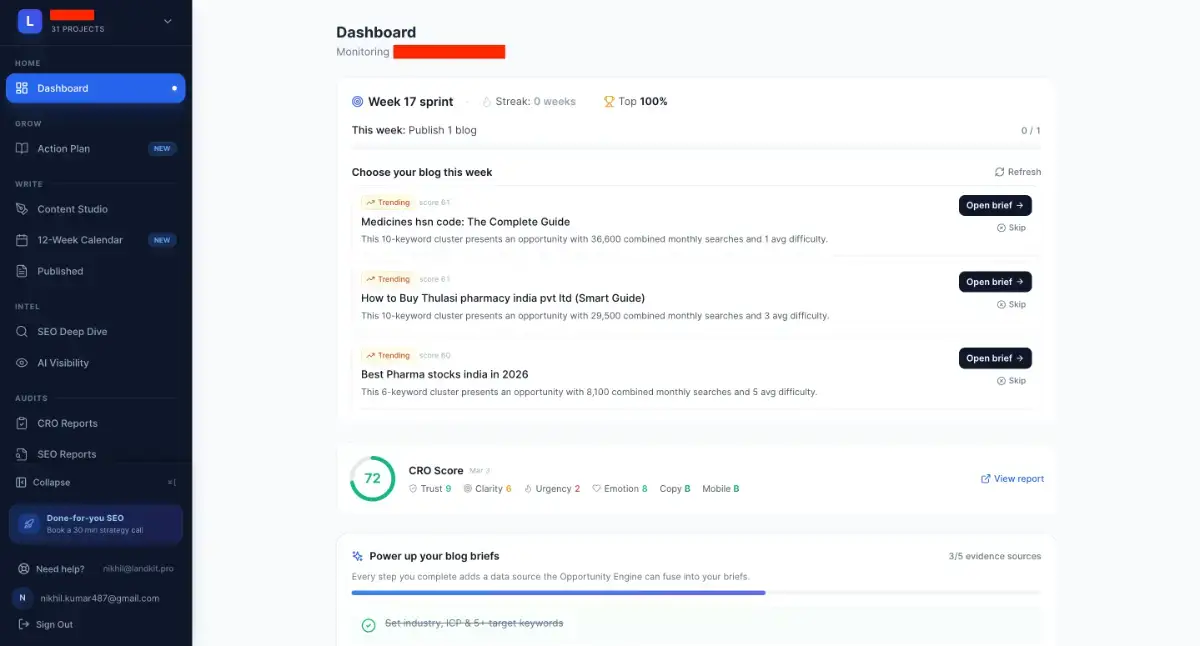The height and width of the screenshot is (646, 1200).
Task: Click the Dashboard grid icon in sidebar
Action: click(22, 88)
